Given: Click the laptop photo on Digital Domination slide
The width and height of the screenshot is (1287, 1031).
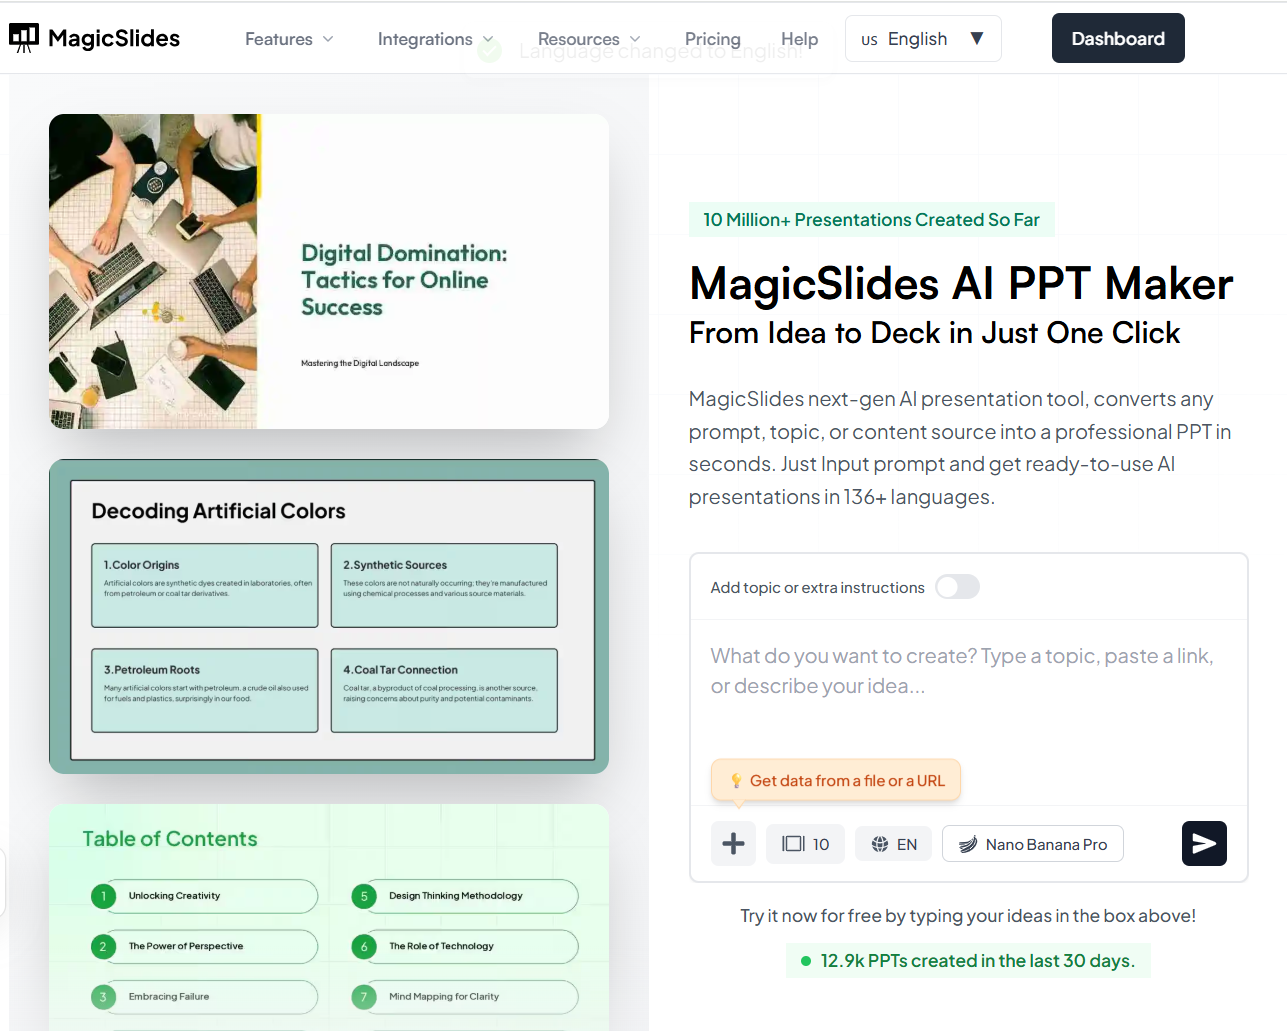Looking at the screenshot, I should coord(154,271).
